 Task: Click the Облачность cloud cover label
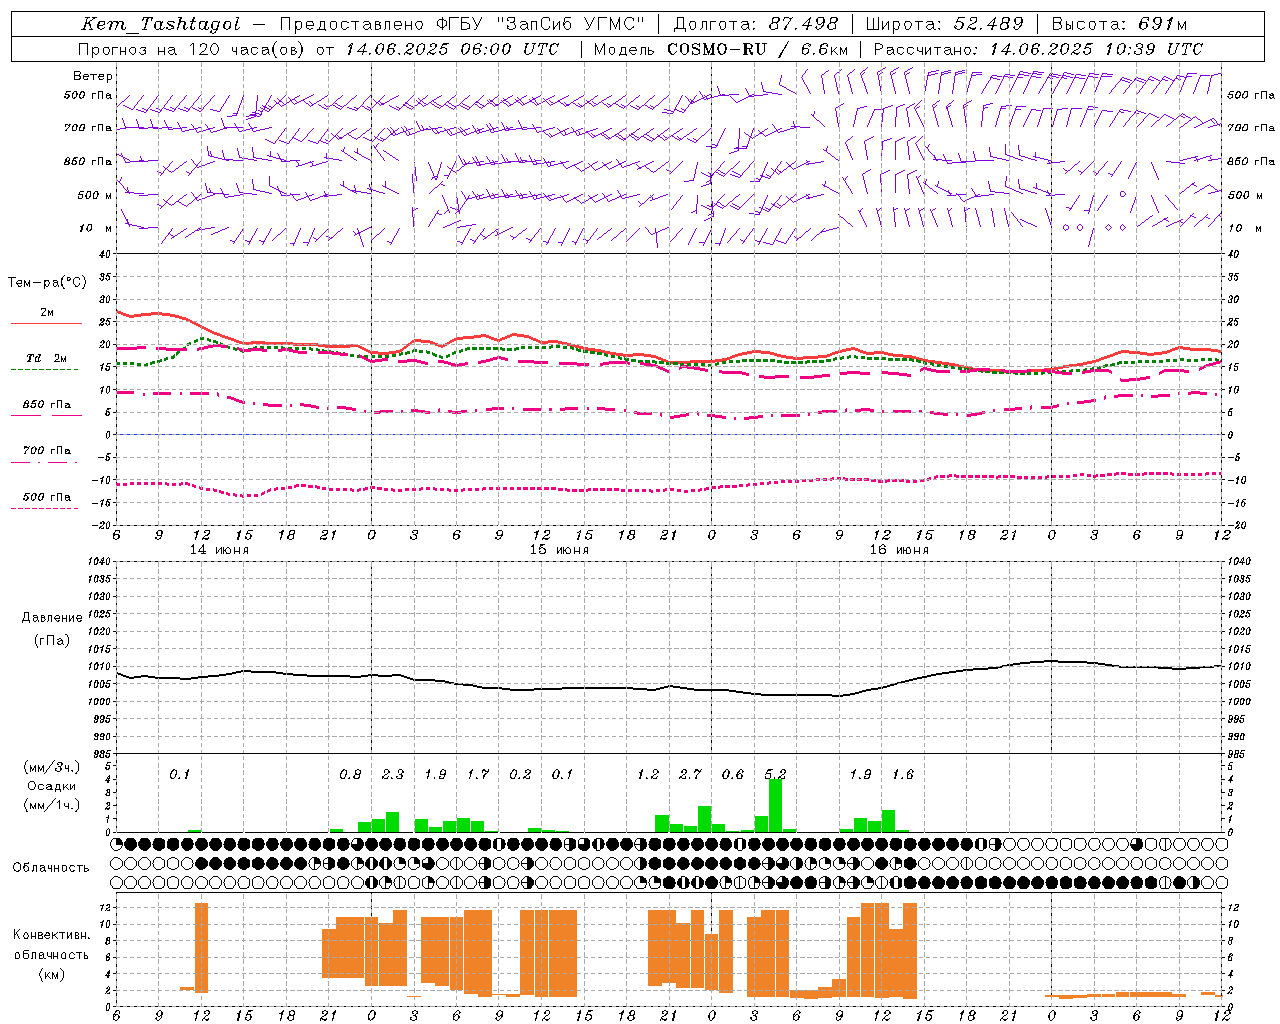(51, 868)
